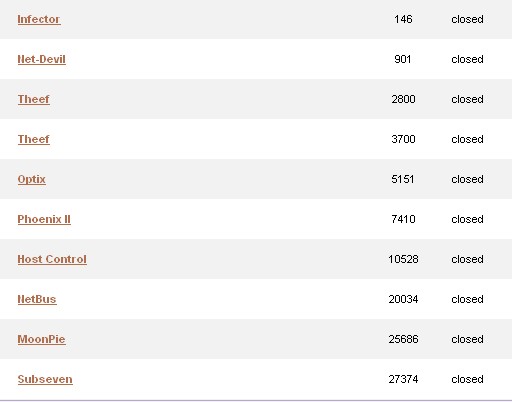Visit the Subseven link
Screen dimensions: 512x402
(45, 379)
